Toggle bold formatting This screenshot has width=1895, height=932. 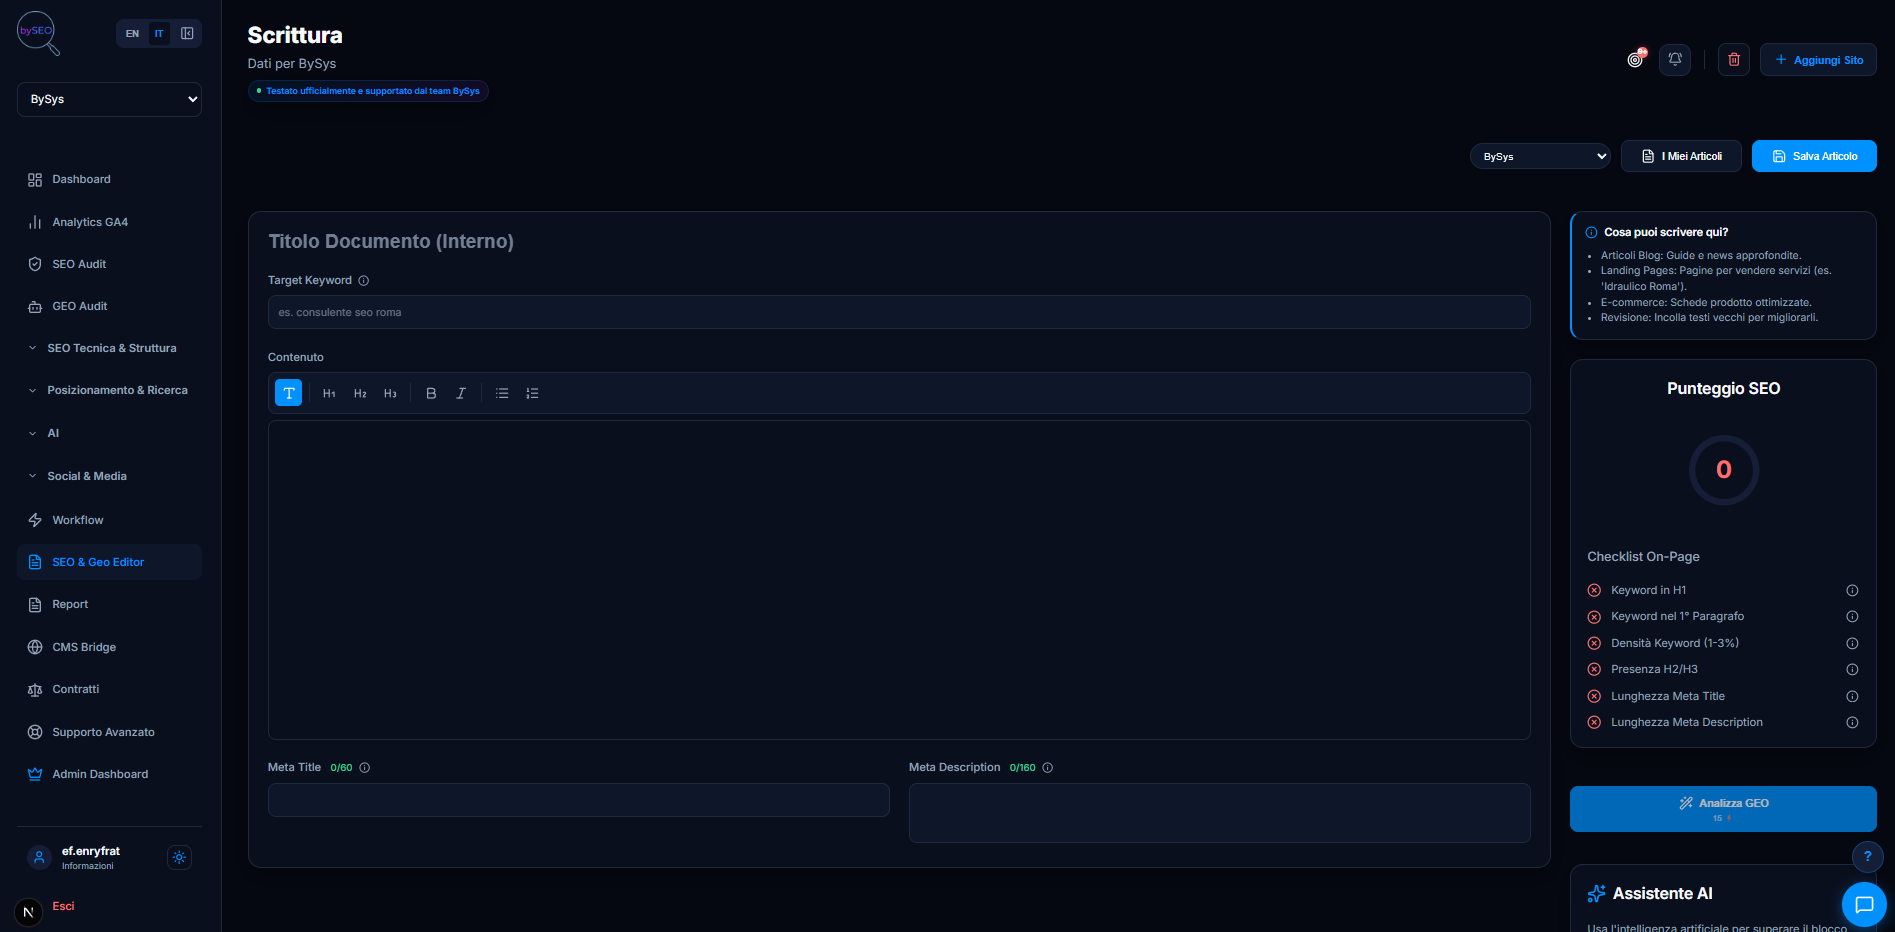[x=431, y=393]
